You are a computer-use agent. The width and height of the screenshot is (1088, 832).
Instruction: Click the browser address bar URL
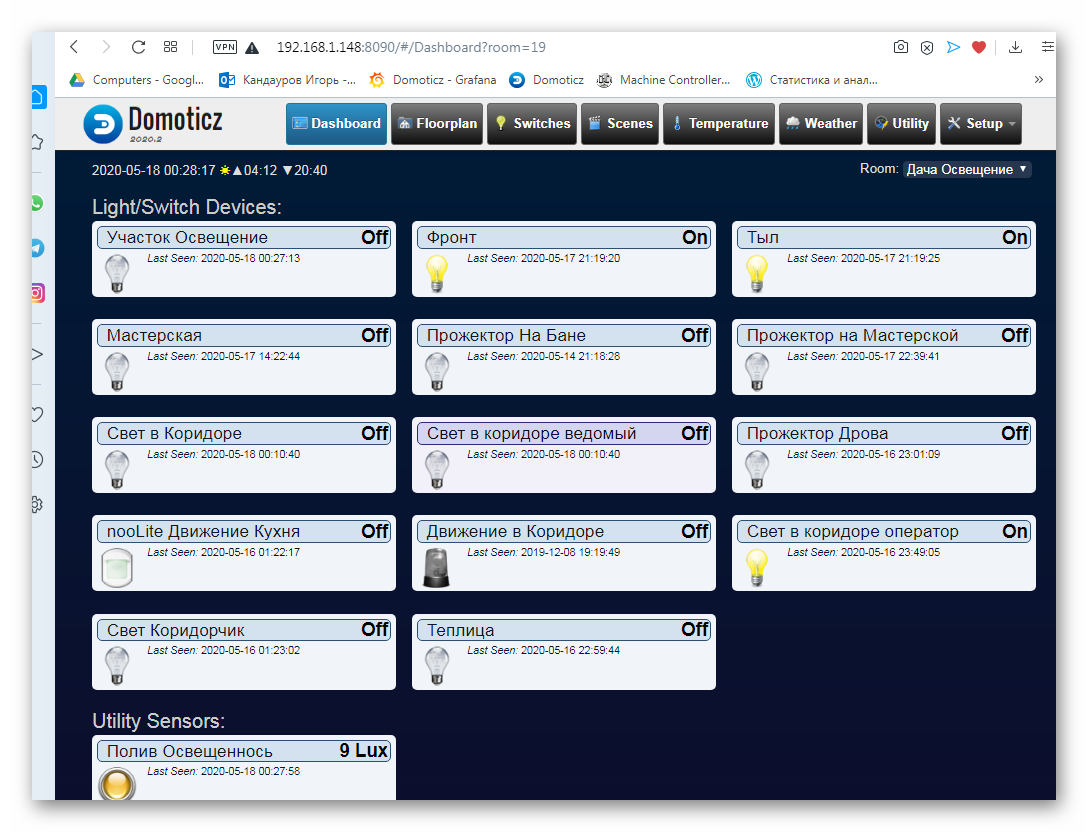click(411, 47)
